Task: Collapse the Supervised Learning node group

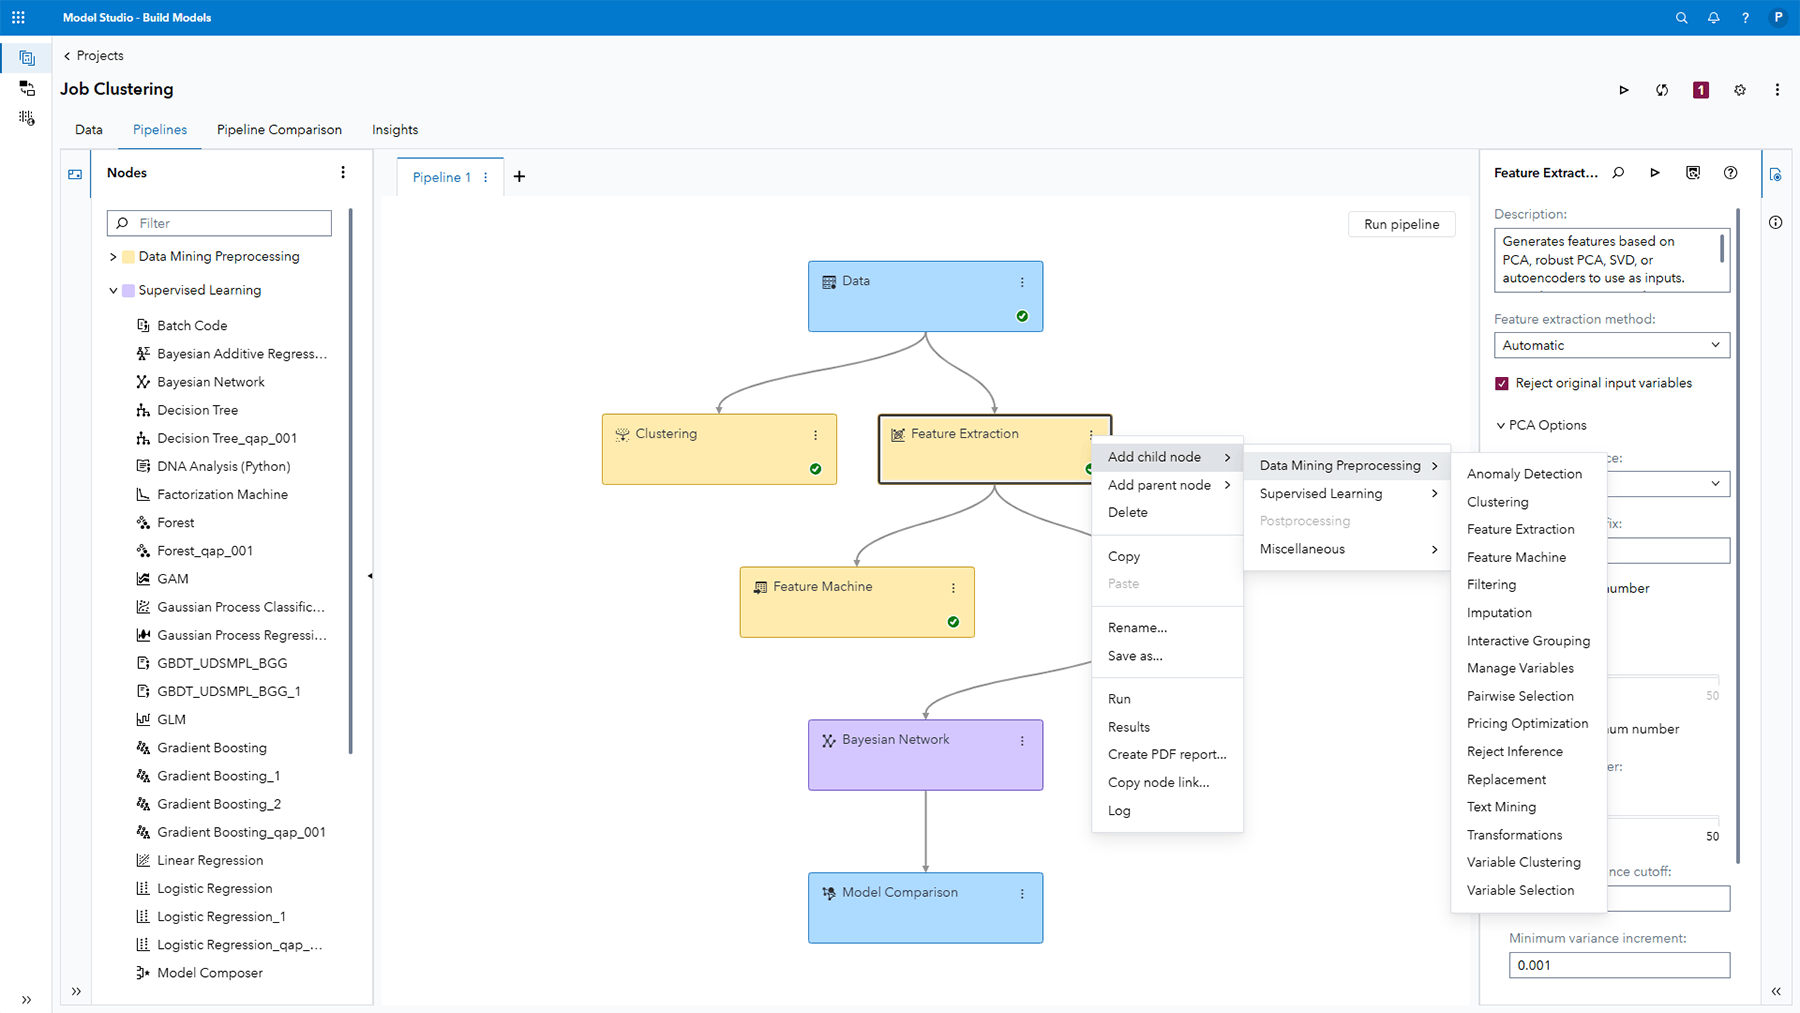Action: pyautogui.click(x=112, y=290)
